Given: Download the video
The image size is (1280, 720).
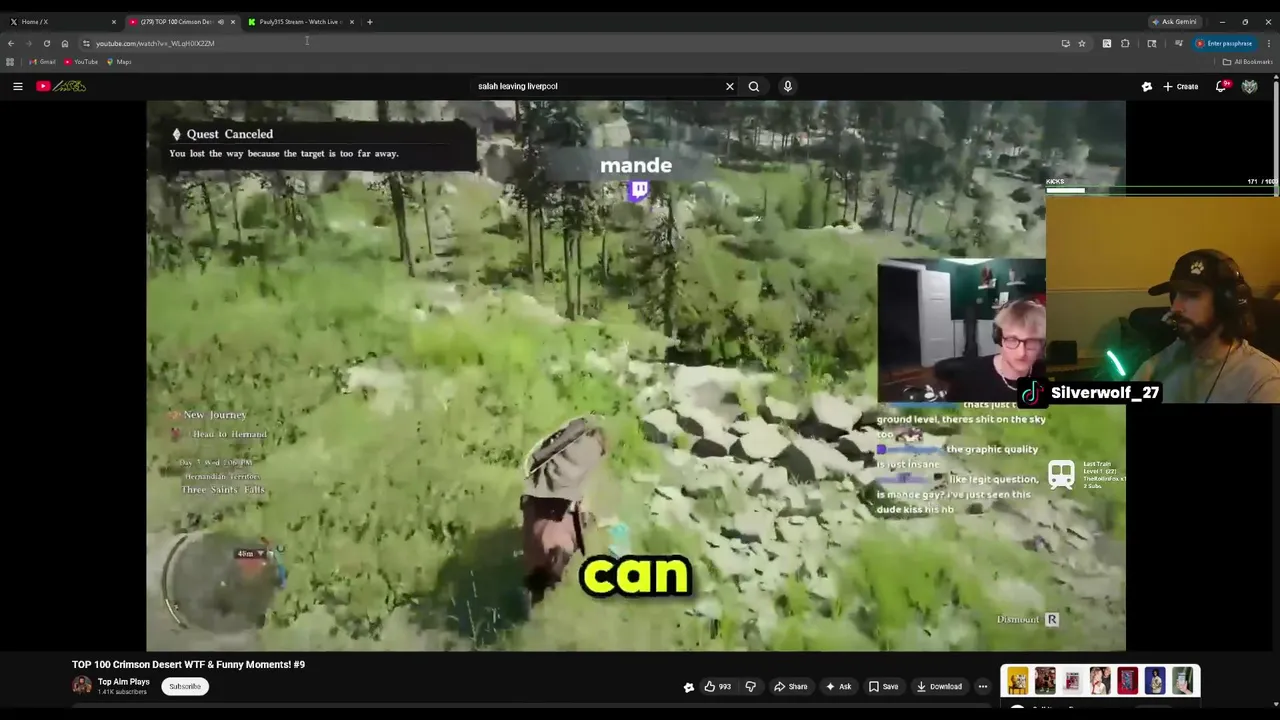Looking at the screenshot, I should click(x=939, y=686).
